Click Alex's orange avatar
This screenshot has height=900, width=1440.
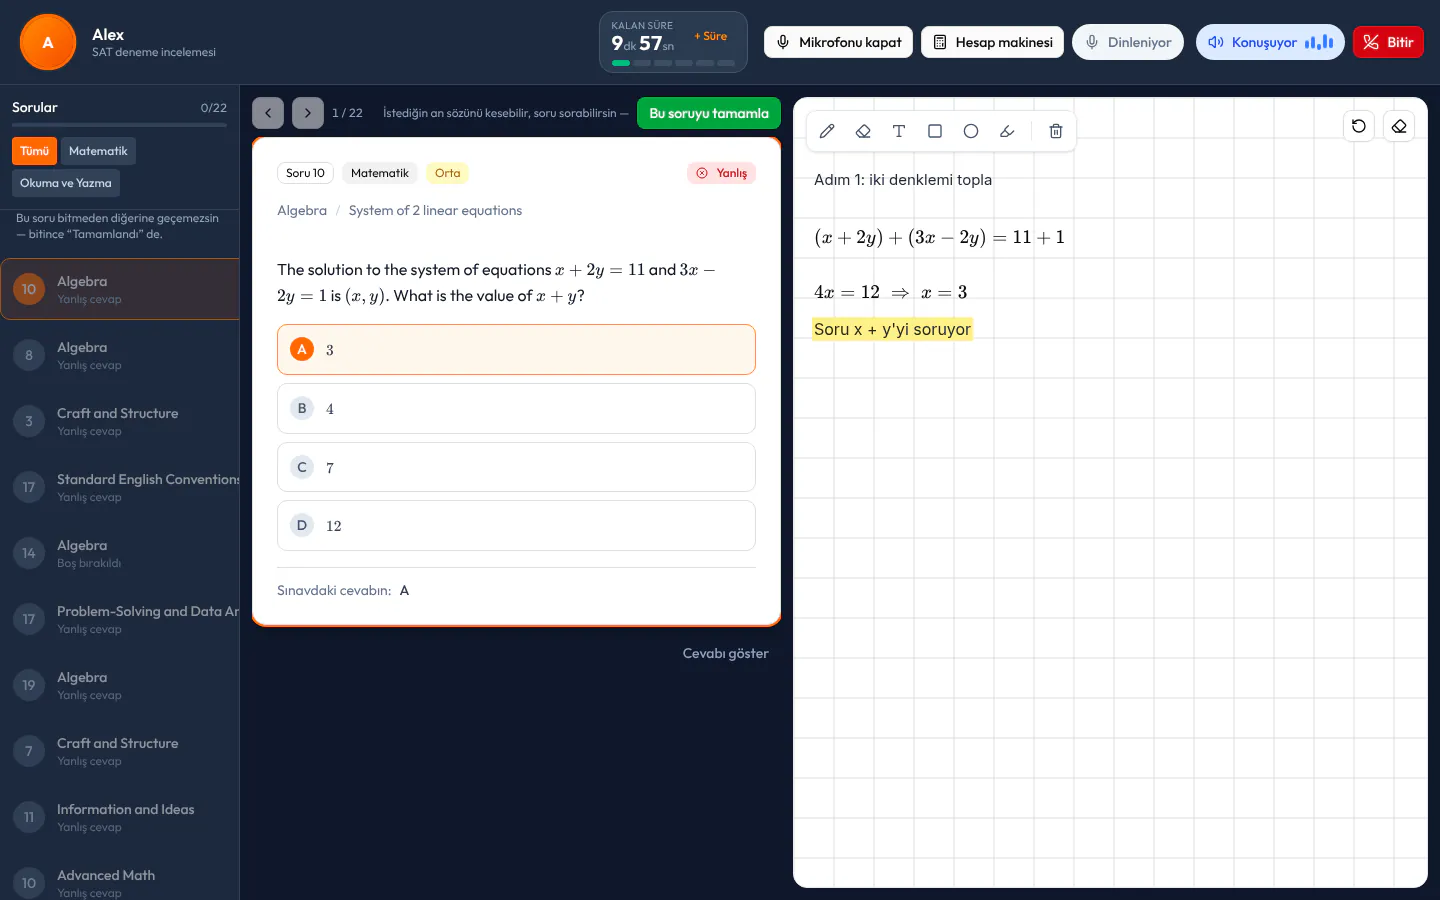coord(48,42)
